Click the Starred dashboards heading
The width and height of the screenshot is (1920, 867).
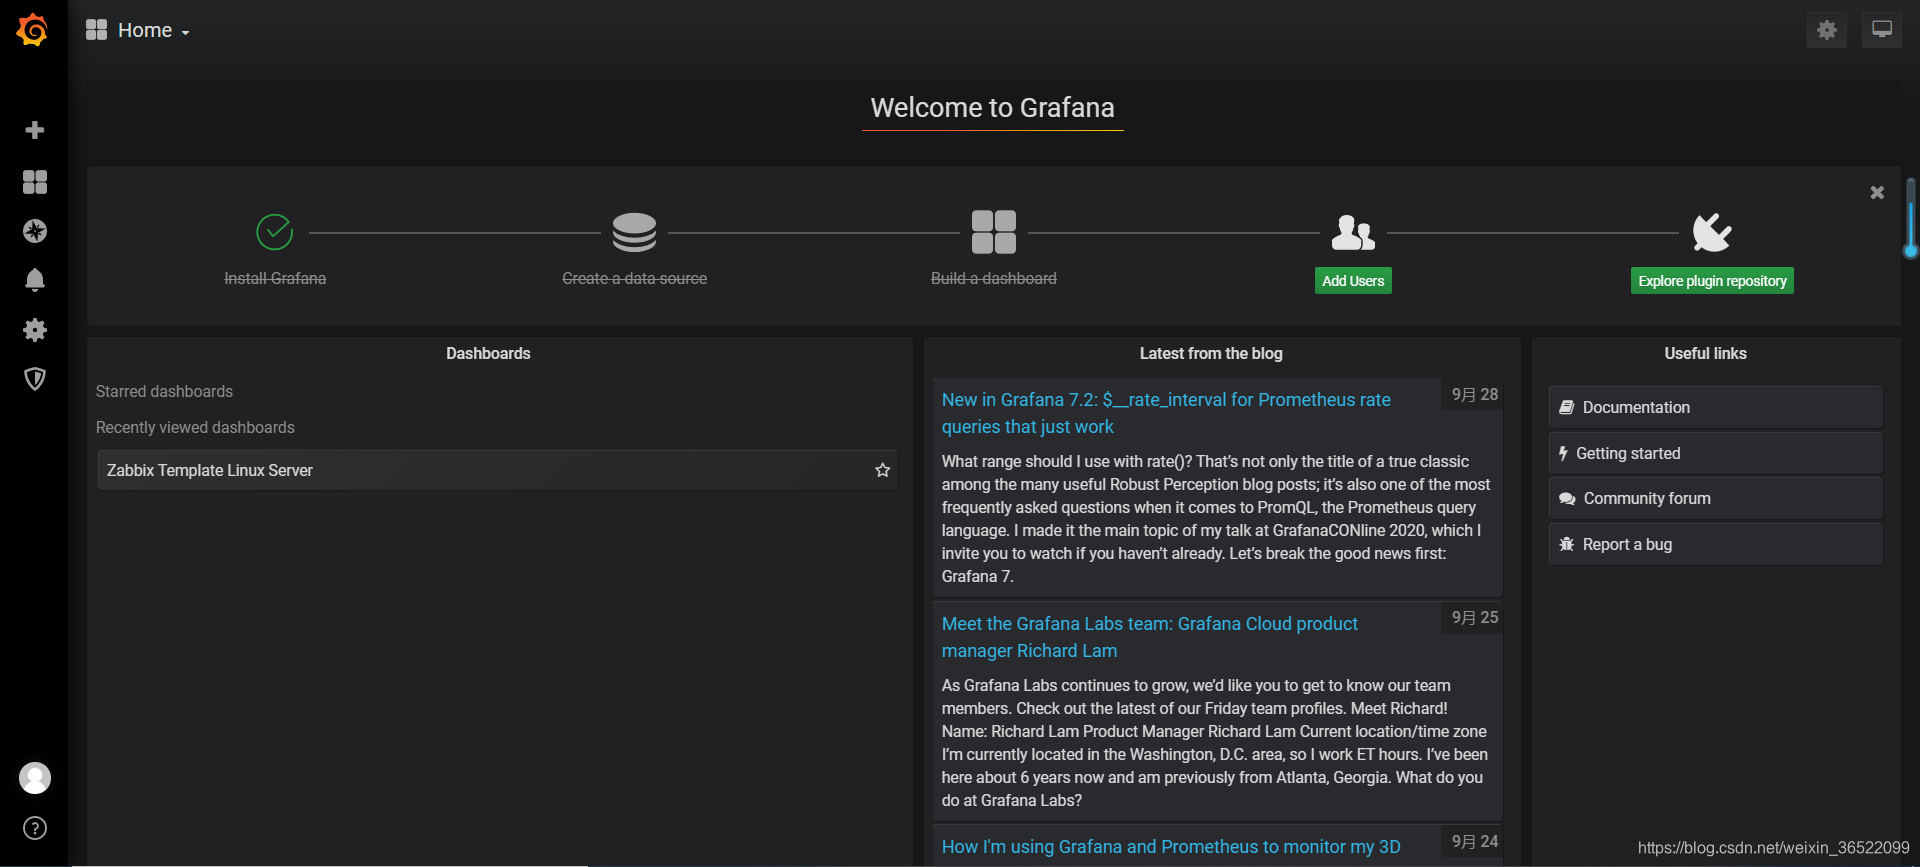pos(164,391)
